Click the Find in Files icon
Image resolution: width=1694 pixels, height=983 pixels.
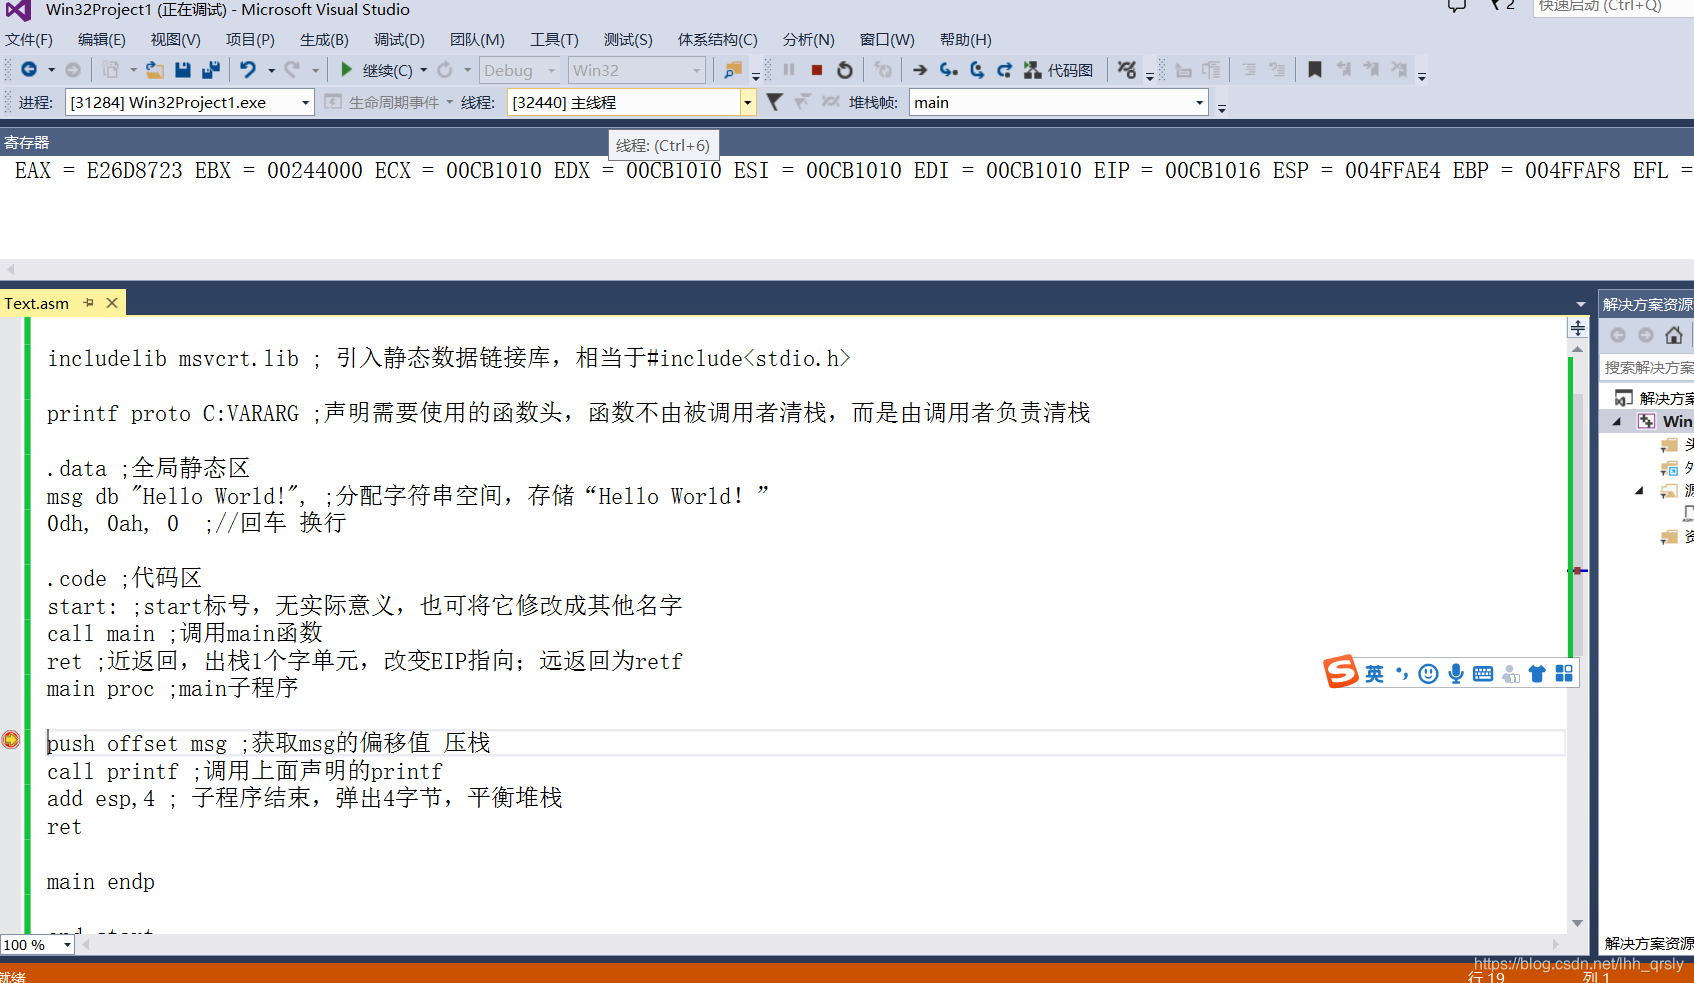point(733,70)
